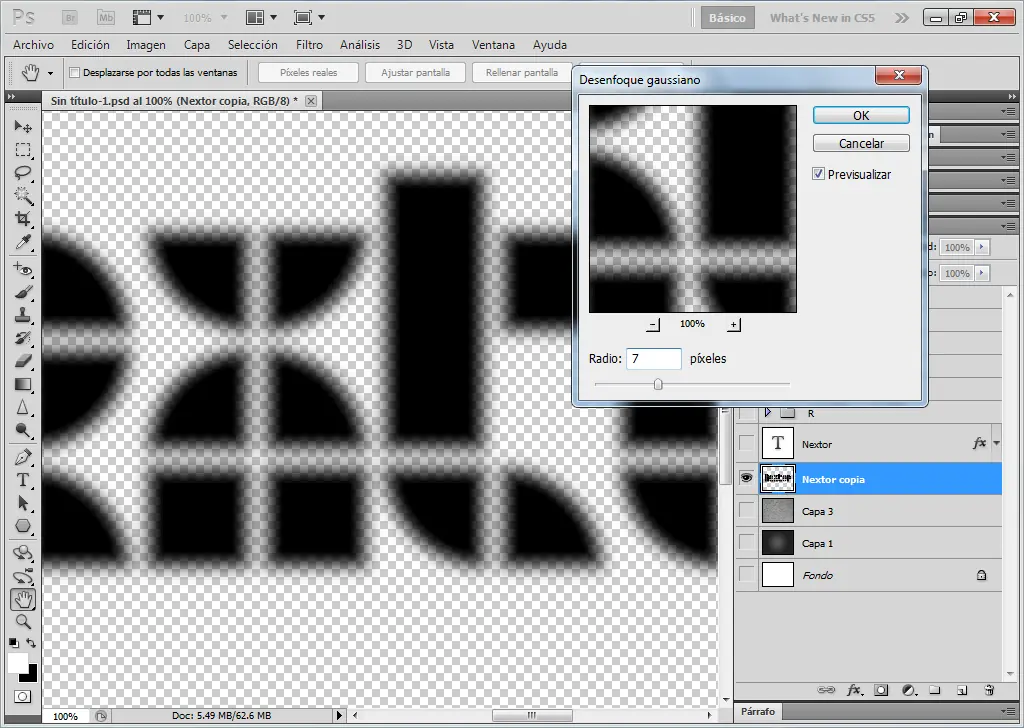The height and width of the screenshot is (728, 1024).
Task: Select the Gradient tool
Action: 22,385
